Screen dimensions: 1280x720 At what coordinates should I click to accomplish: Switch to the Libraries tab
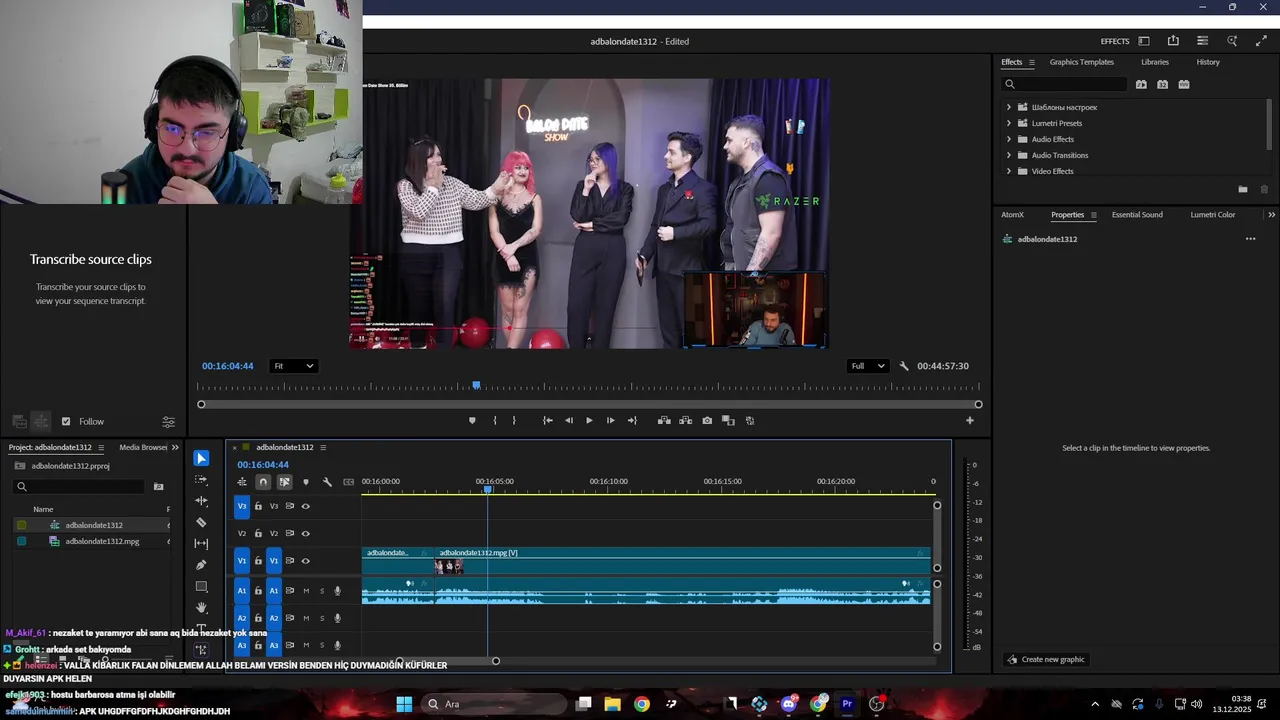click(x=1155, y=62)
